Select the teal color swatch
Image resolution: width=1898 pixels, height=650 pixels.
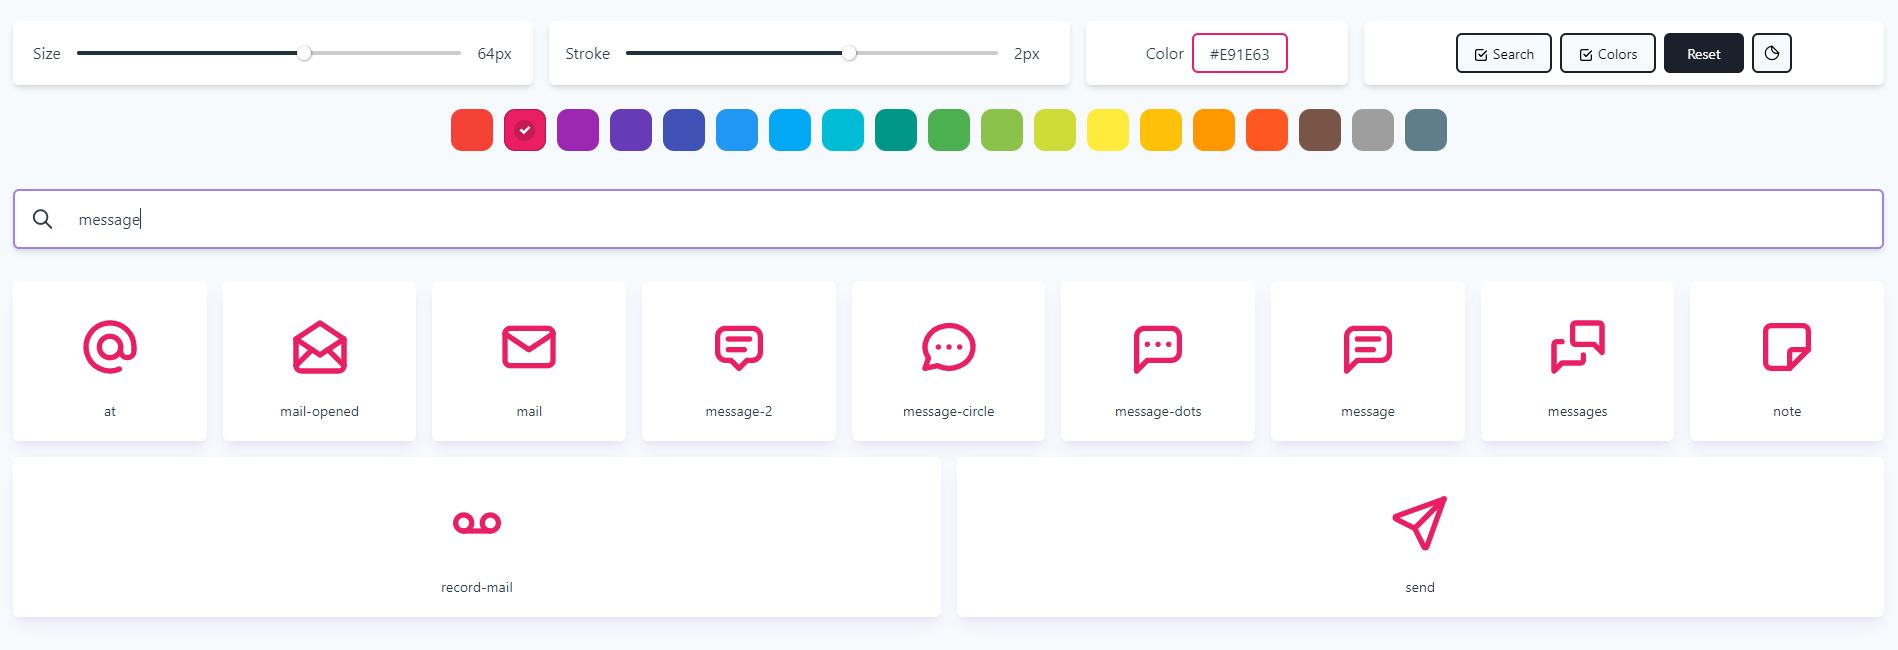[896, 130]
